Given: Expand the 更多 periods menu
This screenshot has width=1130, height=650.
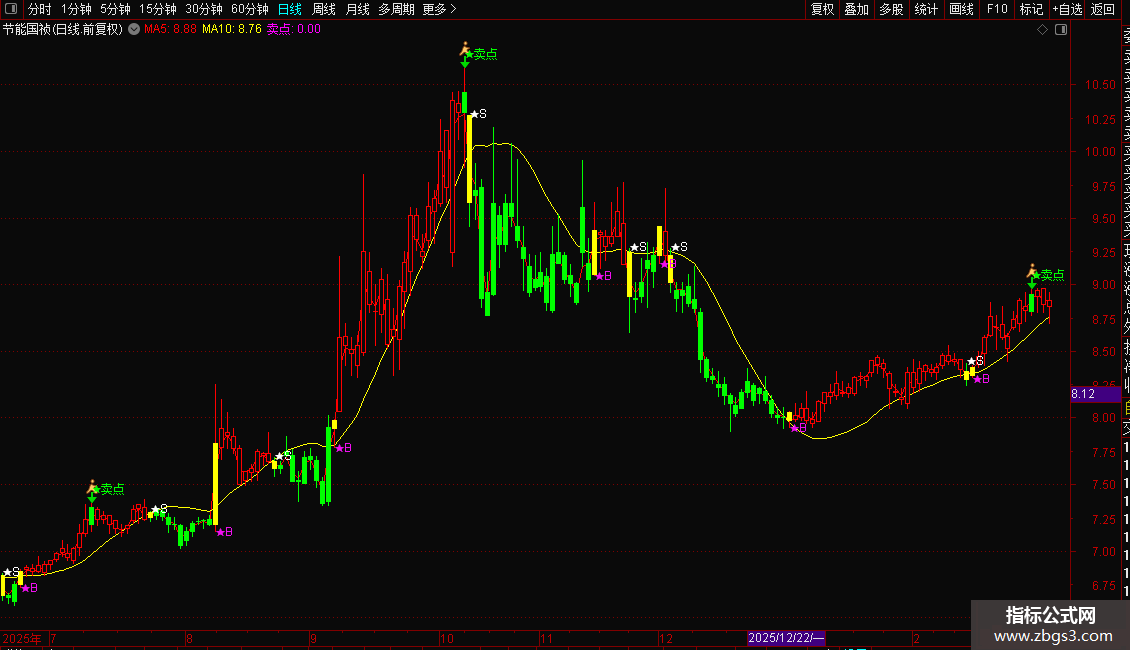Looking at the screenshot, I should [439, 9].
